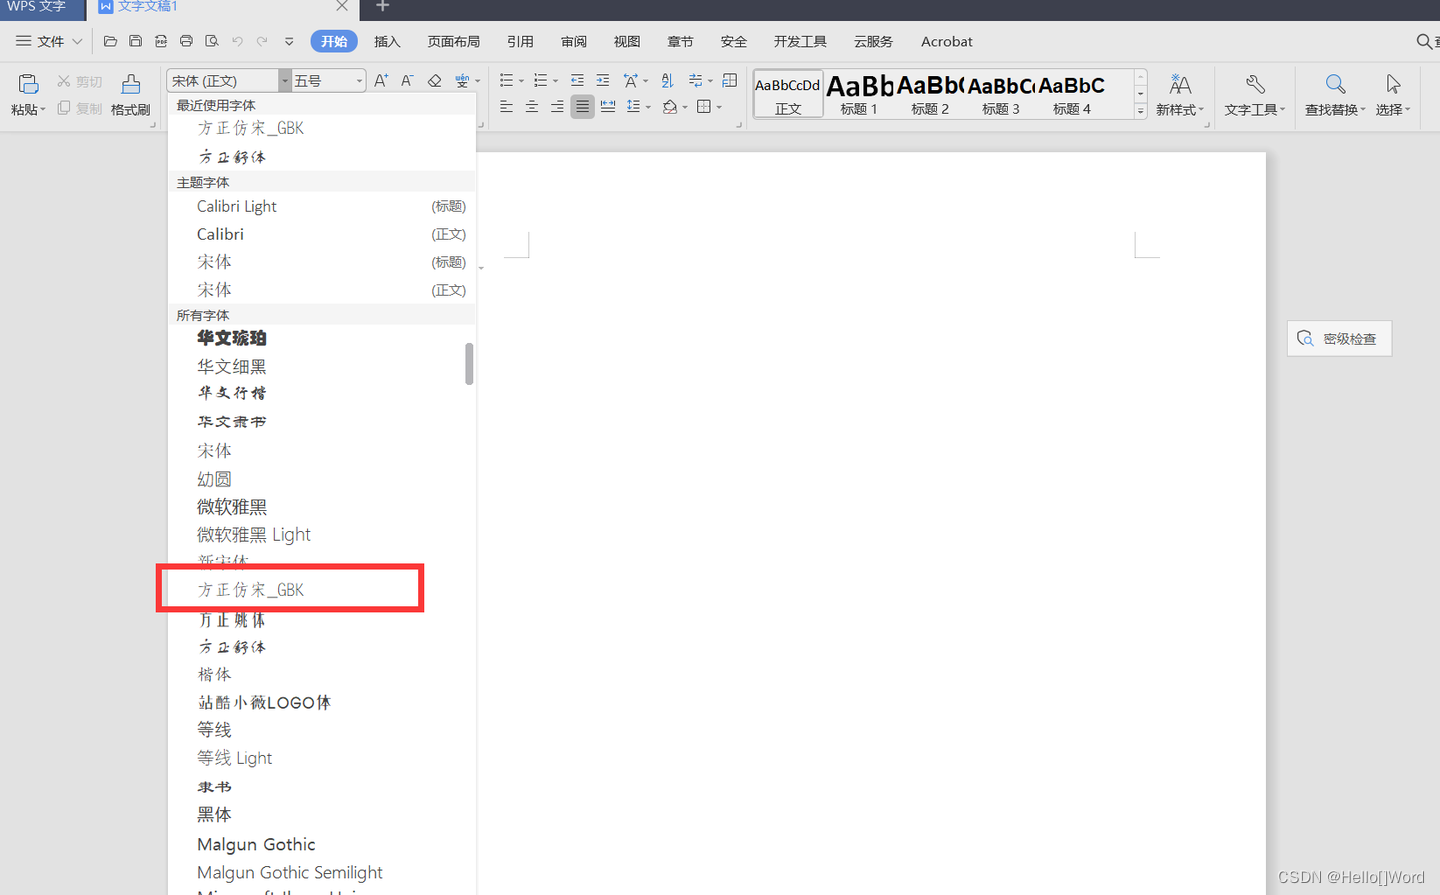Switch to the 插入 tab
This screenshot has height=895, width=1440.
coord(387,41)
